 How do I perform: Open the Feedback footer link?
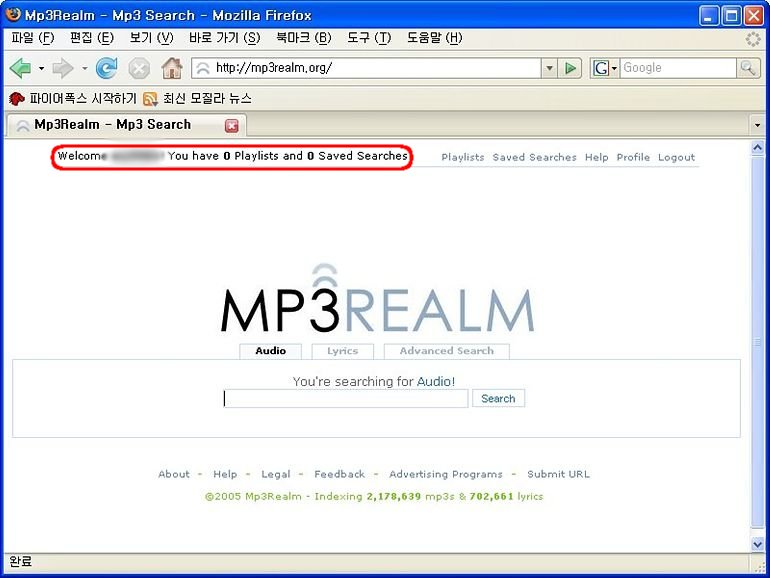(x=339, y=474)
